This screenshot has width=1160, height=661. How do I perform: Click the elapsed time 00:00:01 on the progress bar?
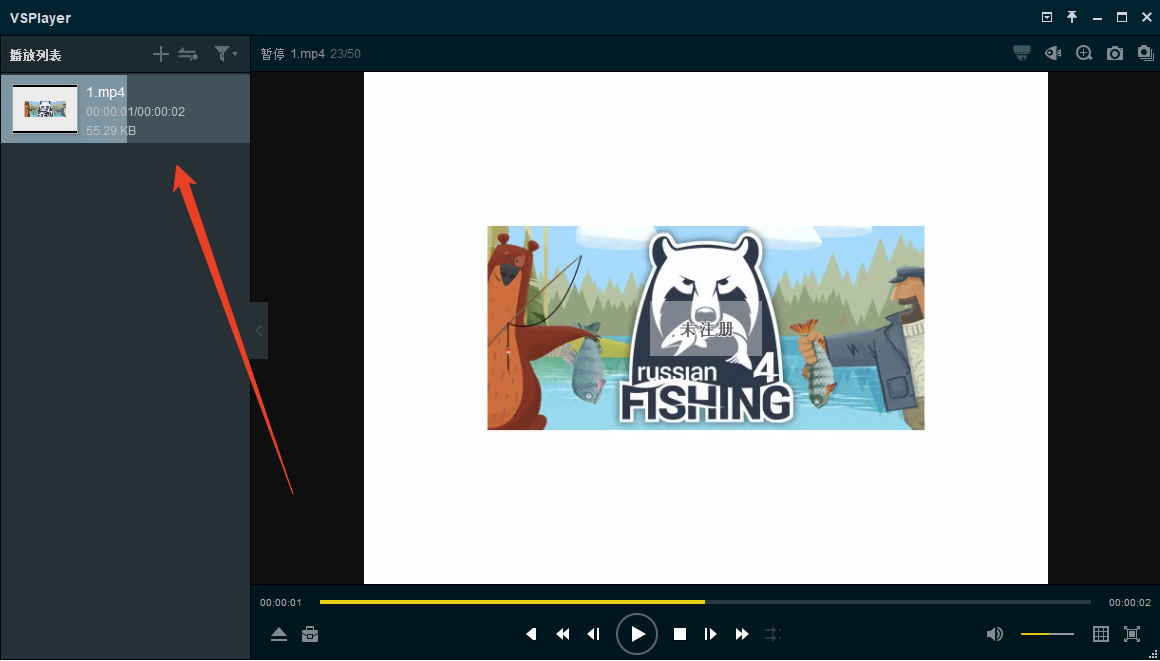[x=281, y=603]
